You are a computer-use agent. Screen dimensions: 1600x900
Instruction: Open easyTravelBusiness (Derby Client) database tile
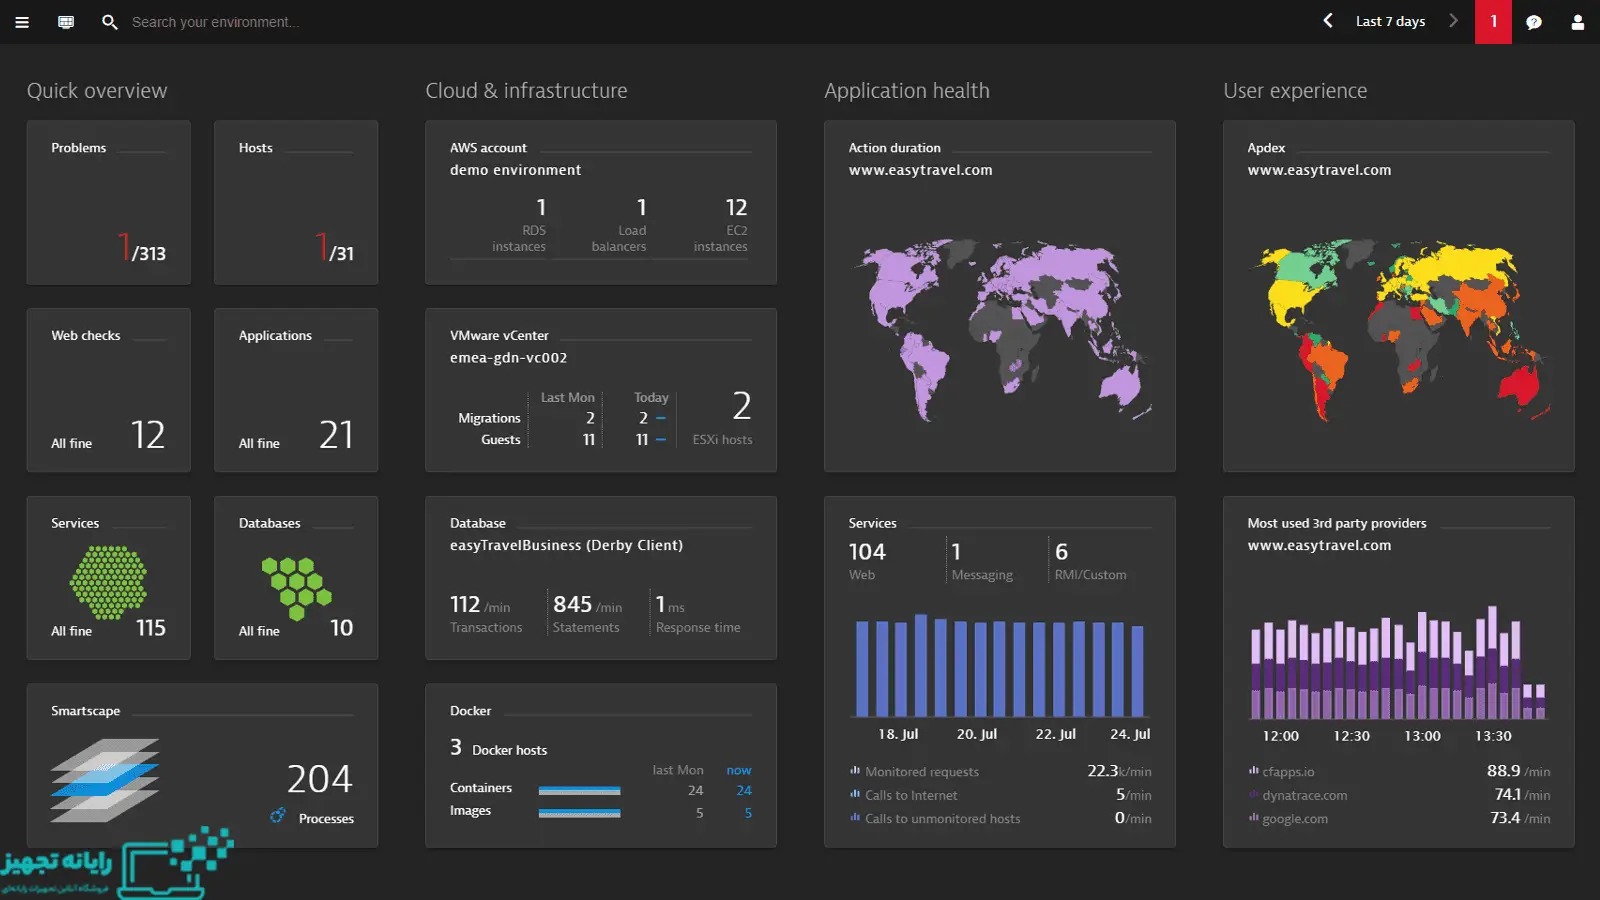click(x=601, y=578)
